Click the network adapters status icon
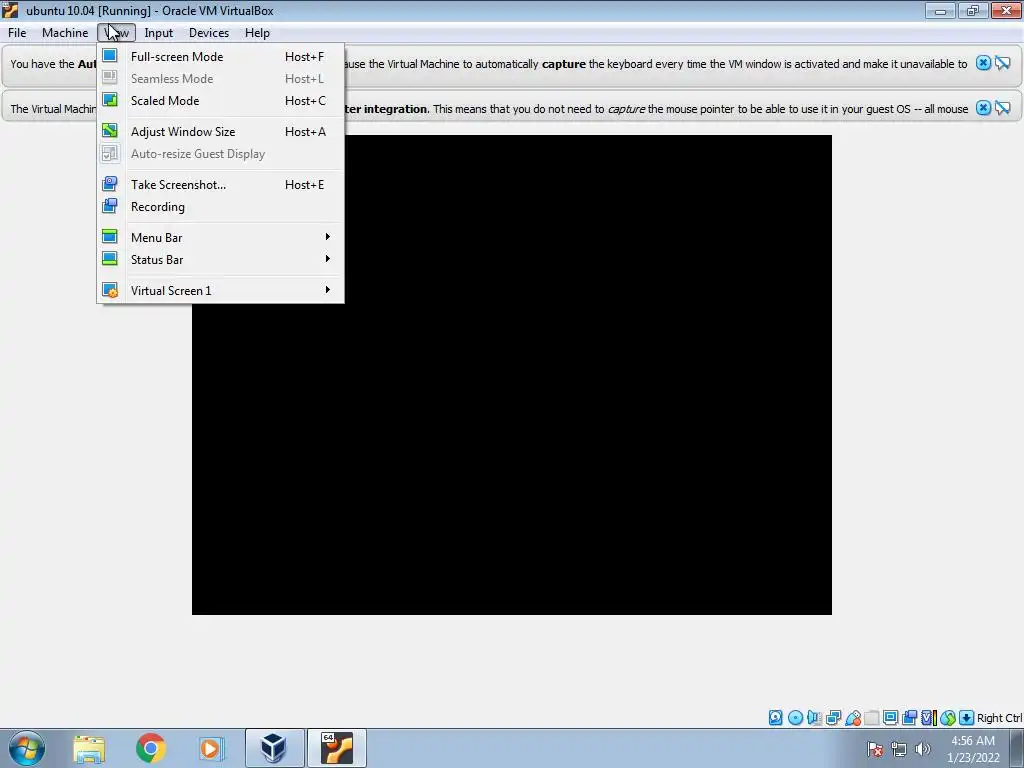 833,718
